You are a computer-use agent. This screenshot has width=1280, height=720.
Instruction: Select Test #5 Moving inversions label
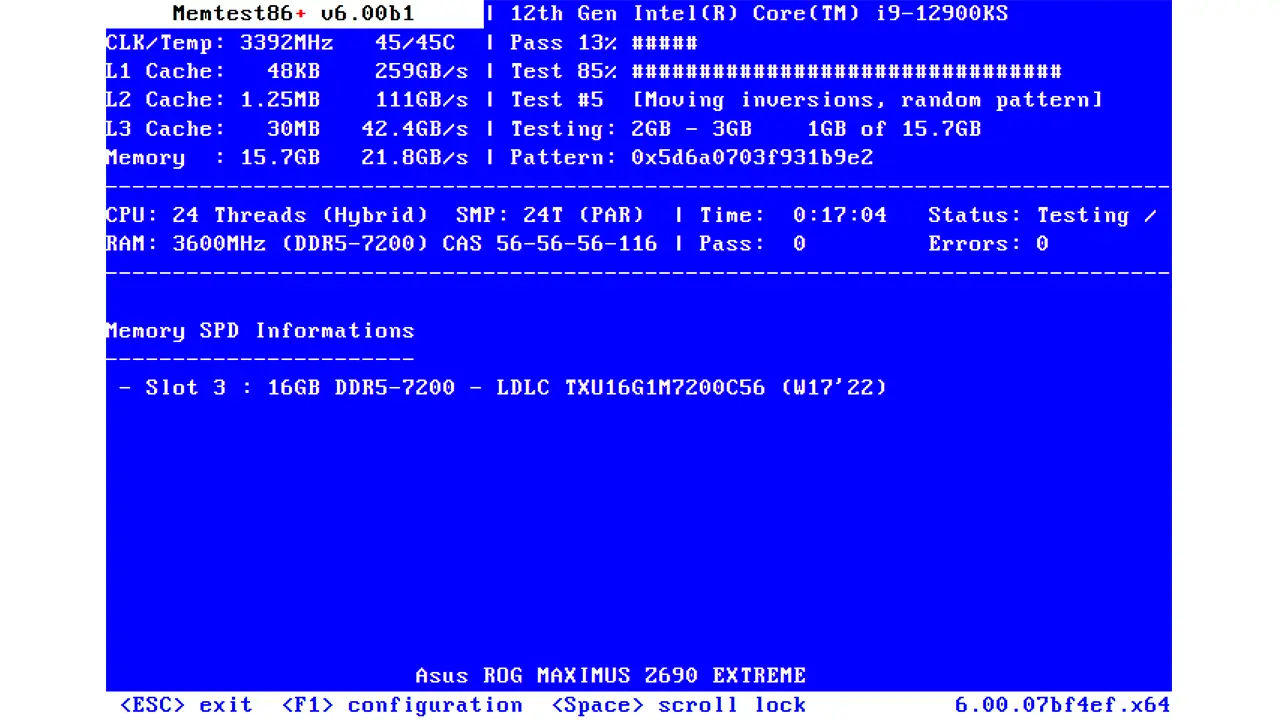pos(807,100)
